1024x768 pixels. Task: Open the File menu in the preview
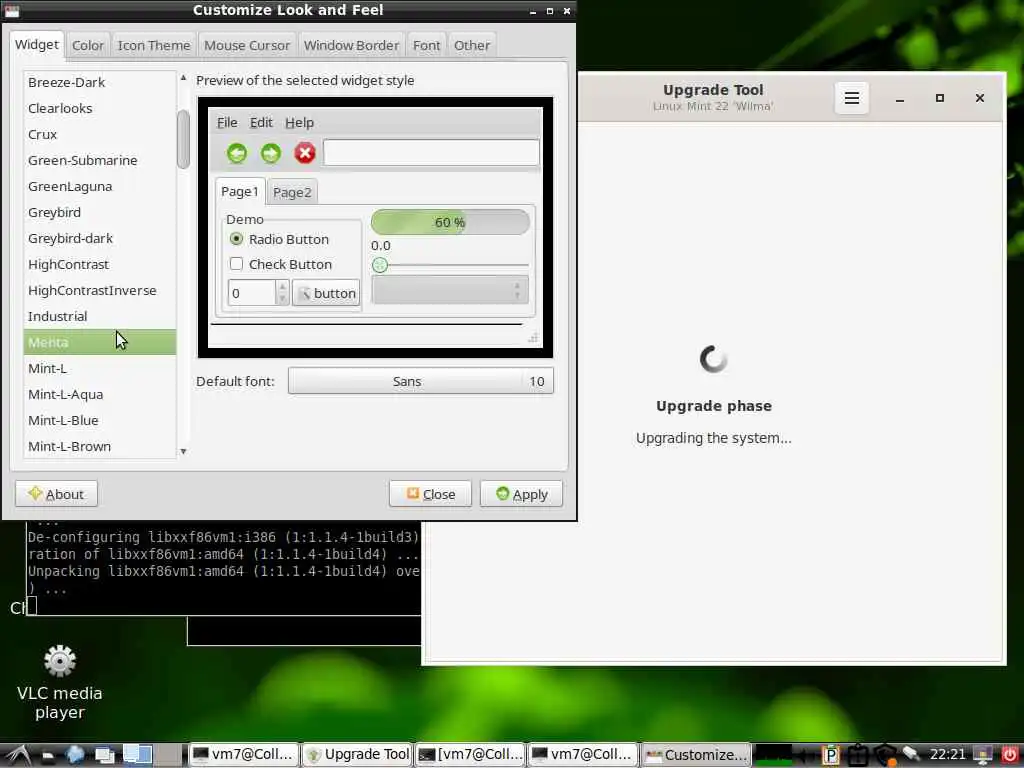click(x=227, y=123)
